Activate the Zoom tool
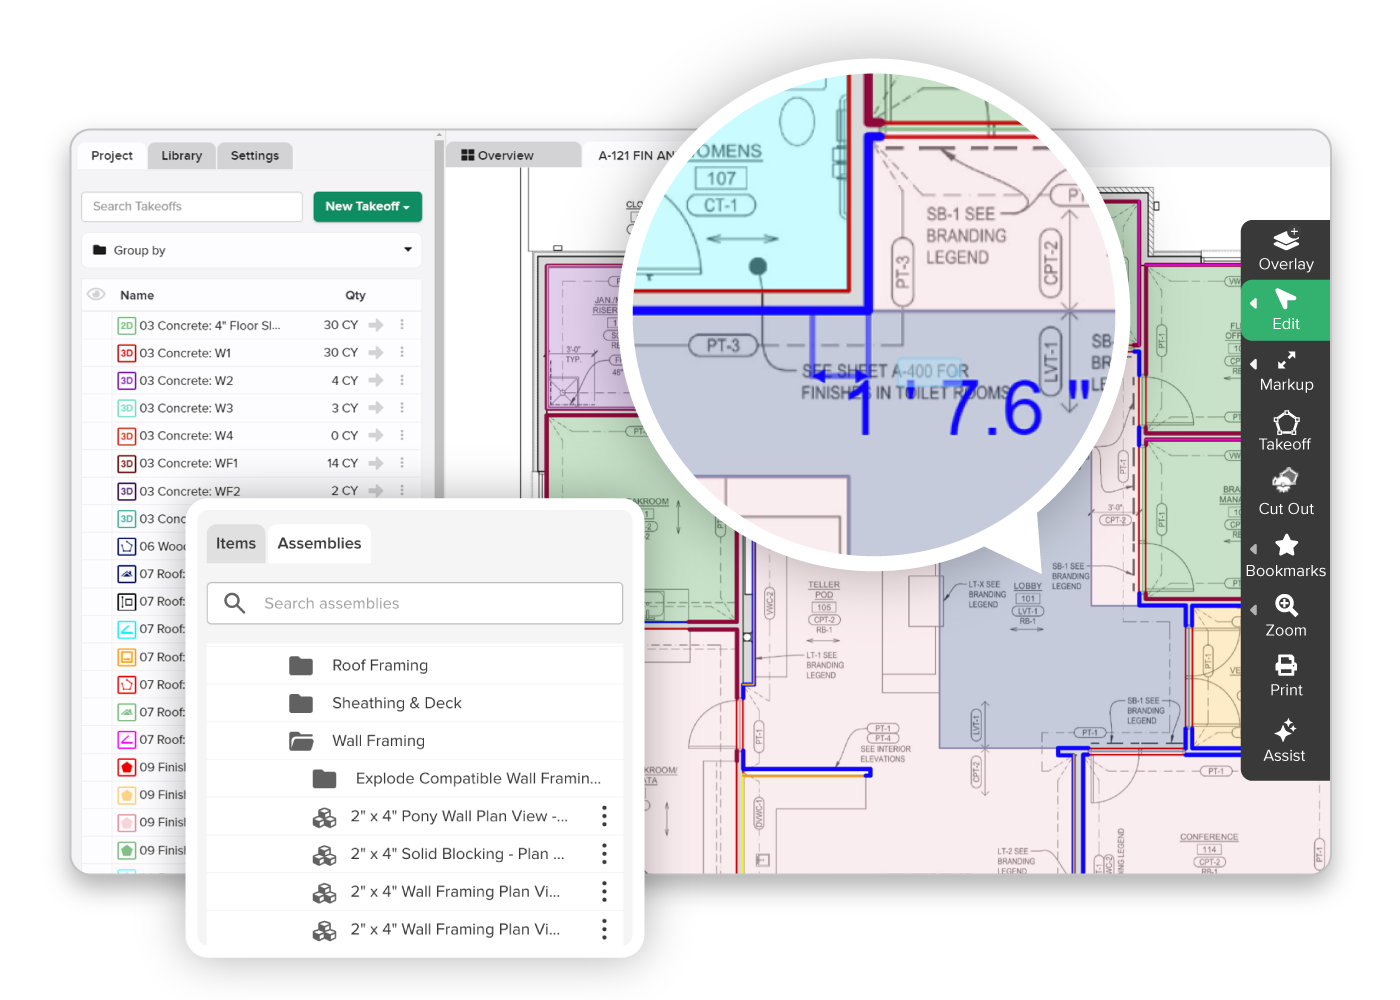Image resolution: width=1400 pixels, height=1000 pixels. pos(1285,617)
